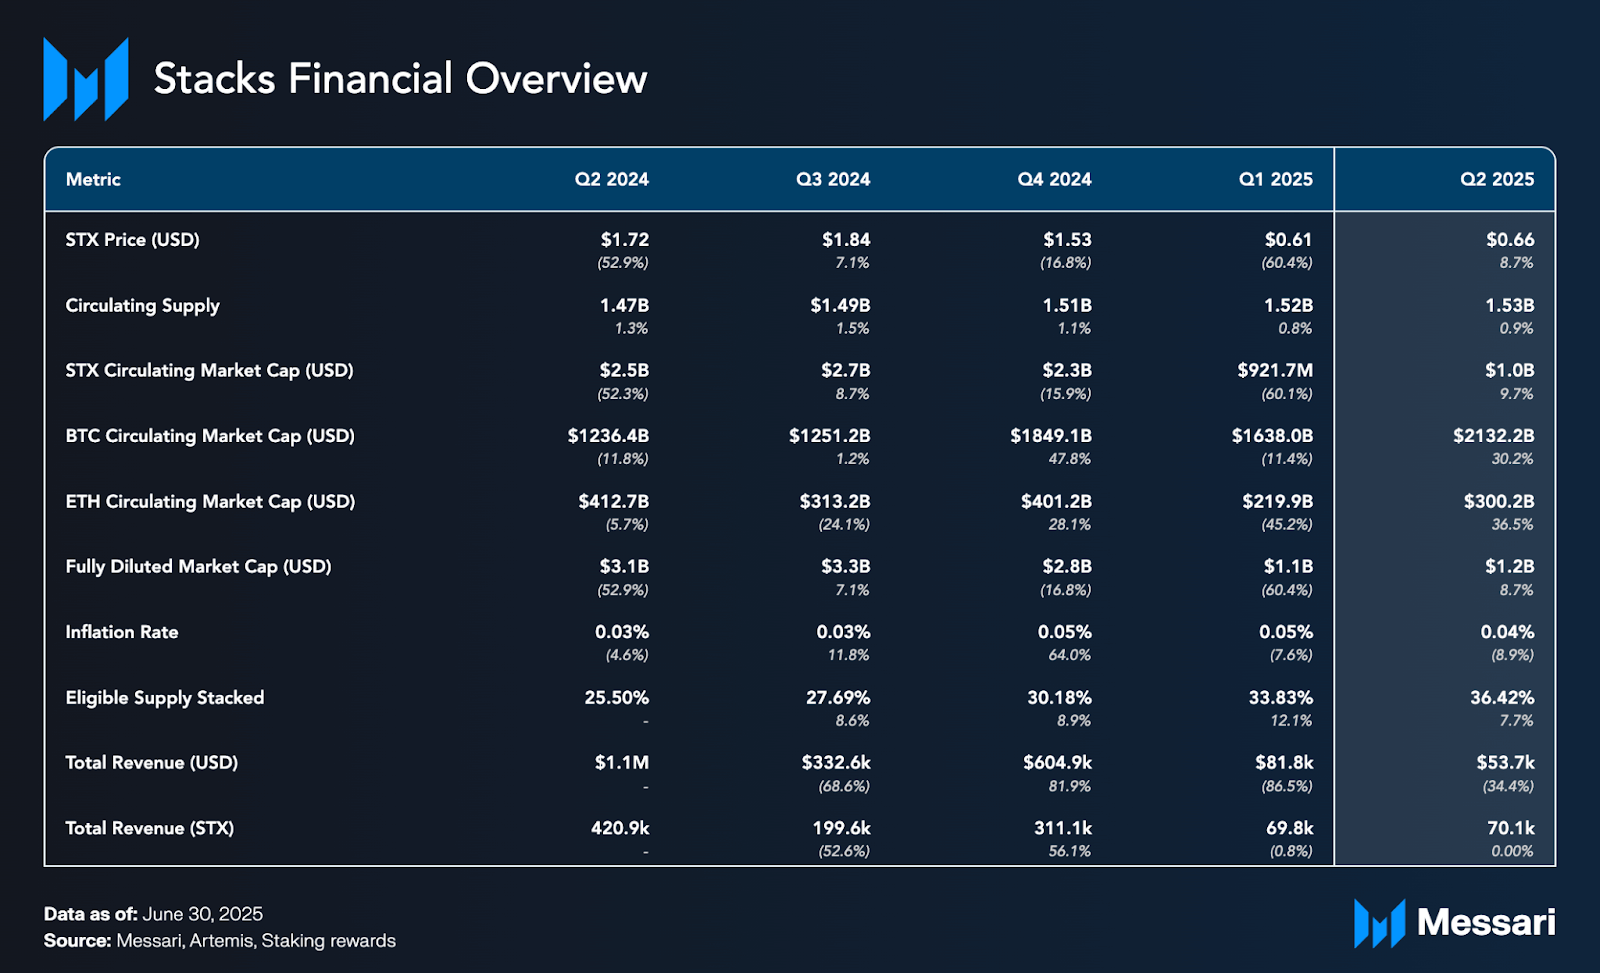Select the ETH market cap value '$219.9B'

tap(1278, 501)
